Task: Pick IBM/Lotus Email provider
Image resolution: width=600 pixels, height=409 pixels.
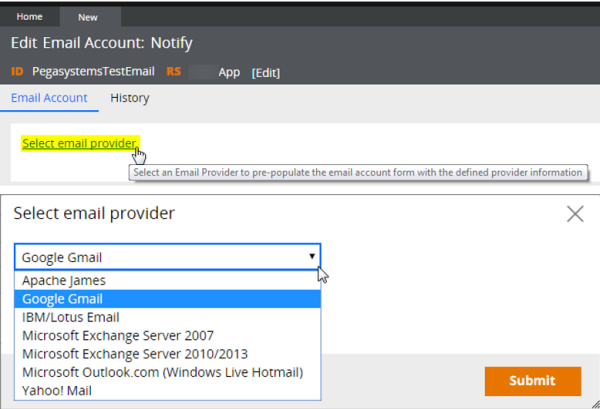Action: [x=167, y=317]
